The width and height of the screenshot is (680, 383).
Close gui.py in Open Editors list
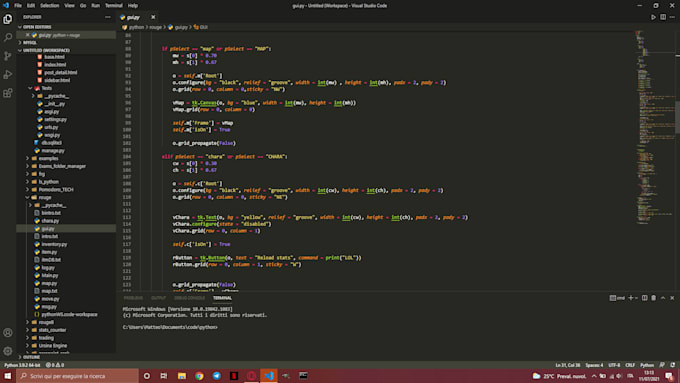[x=27, y=35]
